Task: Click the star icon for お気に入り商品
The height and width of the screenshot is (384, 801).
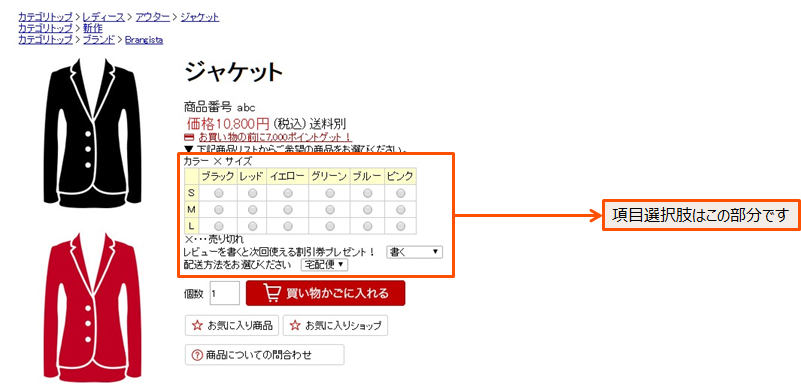Action: pyautogui.click(x=197, y=325)
